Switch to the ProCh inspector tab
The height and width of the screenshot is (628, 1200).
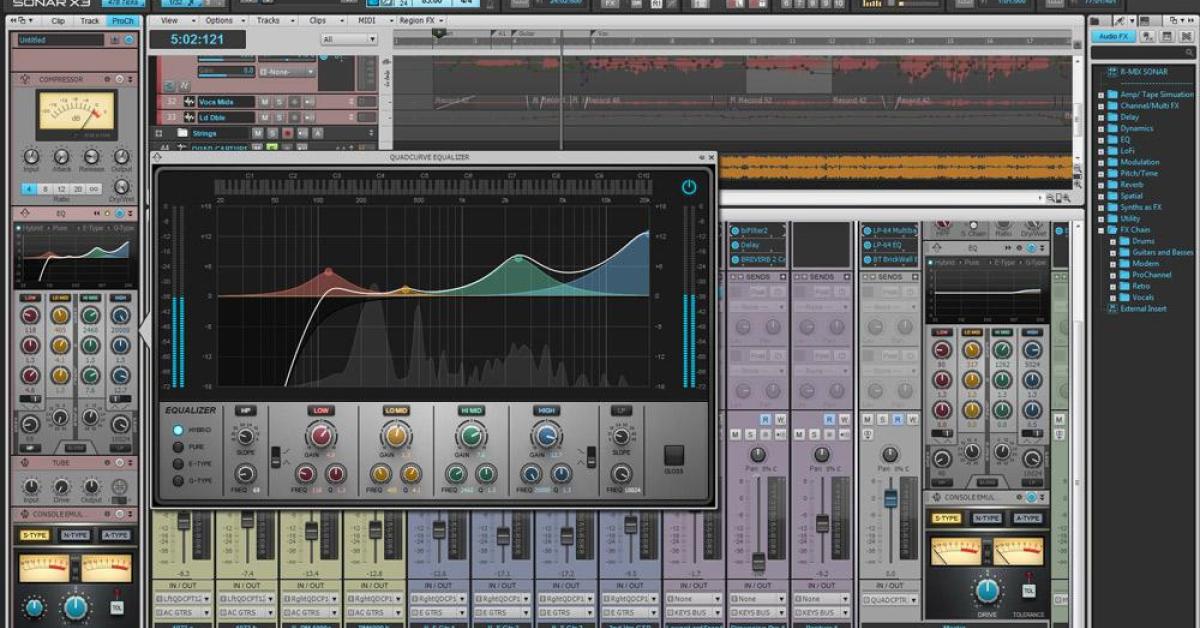coord(122,20)
